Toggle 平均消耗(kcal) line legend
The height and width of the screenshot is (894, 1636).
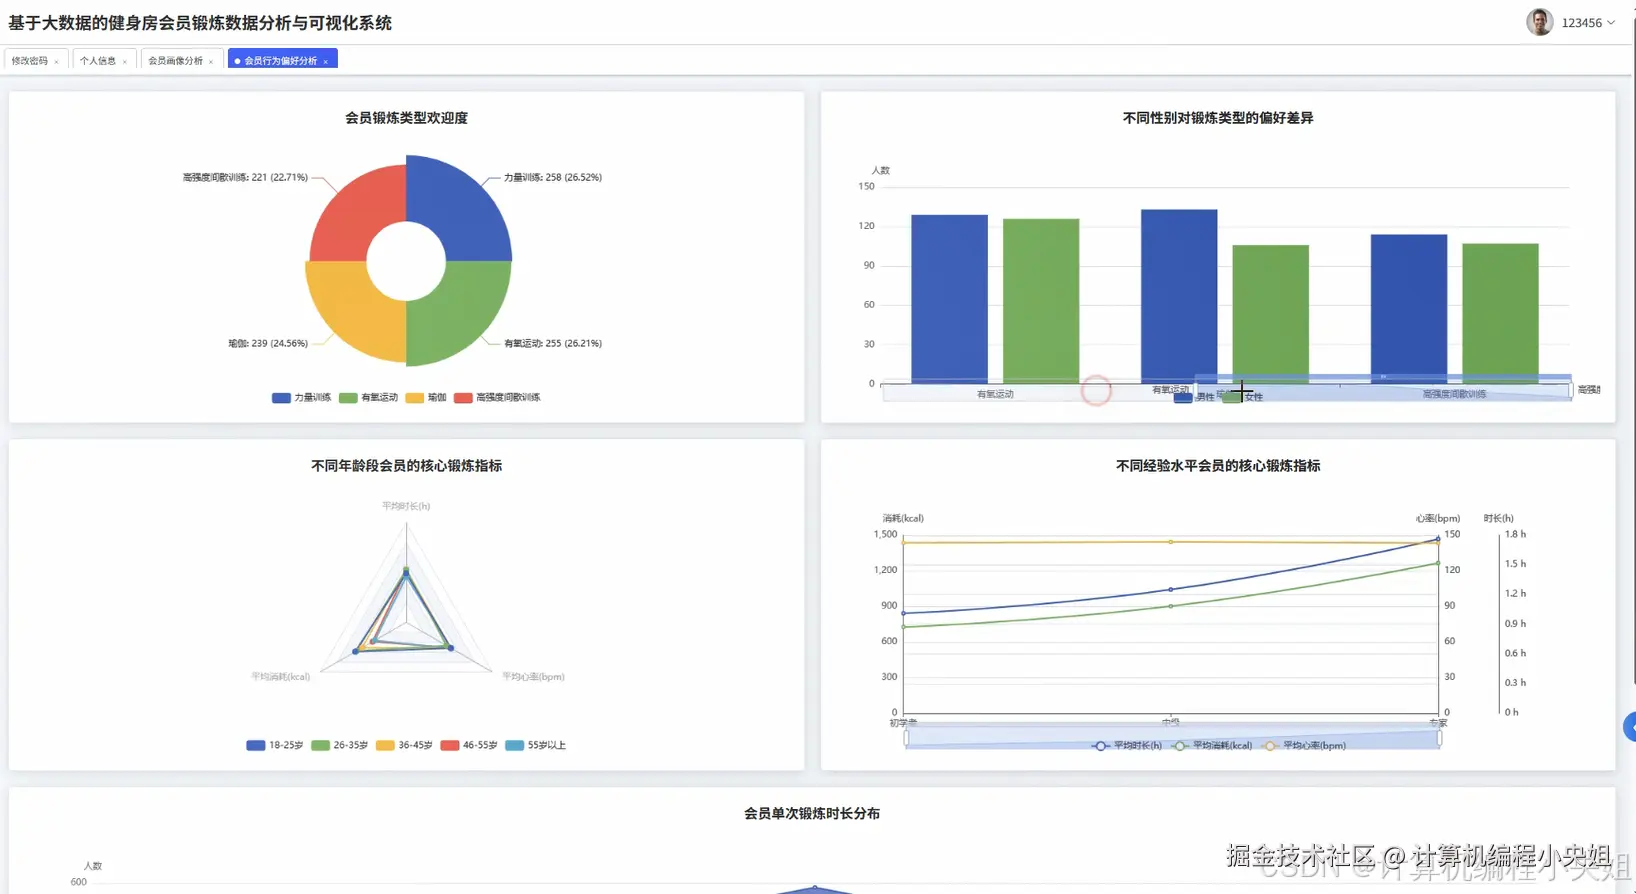pyautogui.click(x=1212, y=746)
